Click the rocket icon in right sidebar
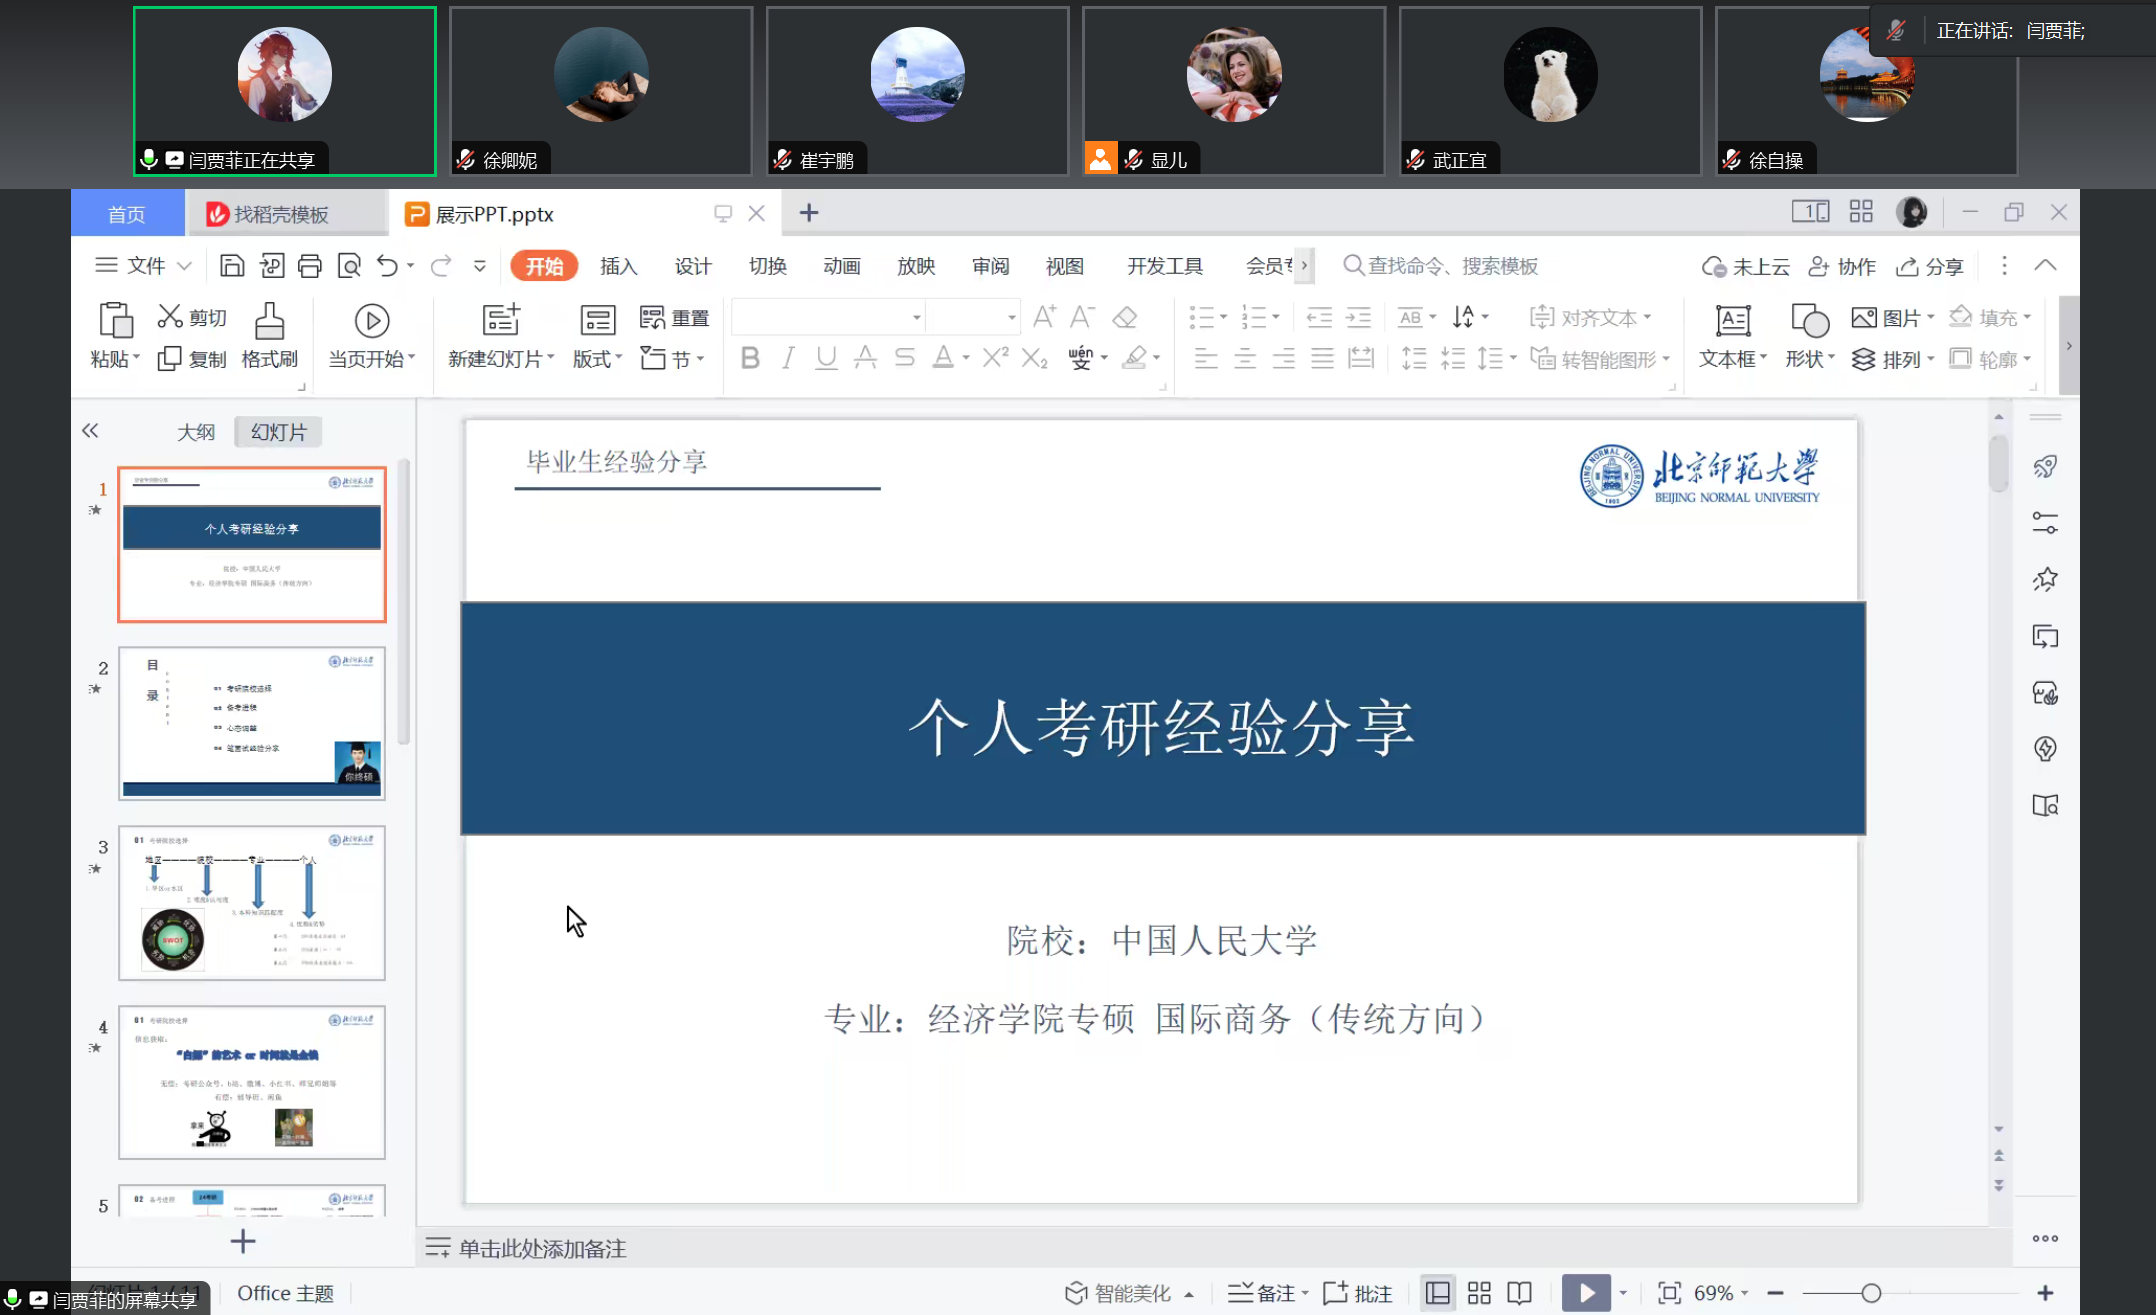The width and height of the screenshot is (2156, 1315). (2045, 466)
